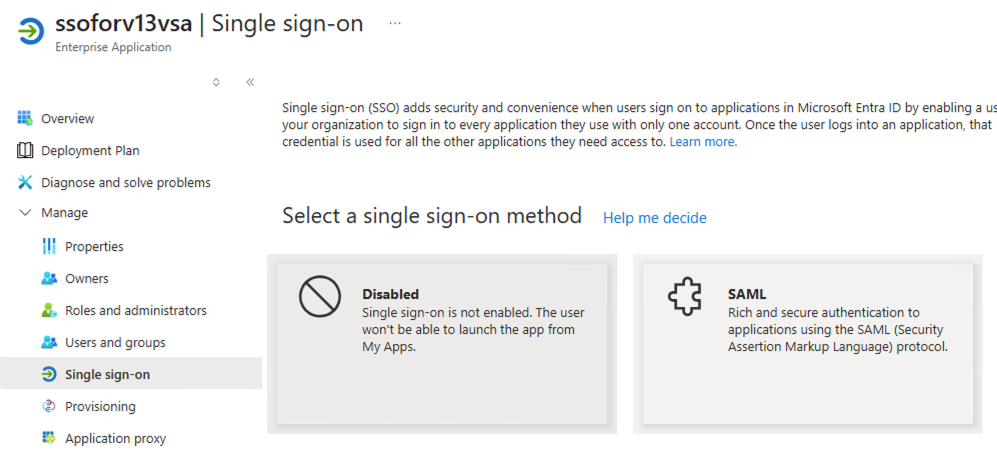The height and width of the screenshot is (455, 997).
Task: Open the Learn more link
Action: tap(703, 142)
